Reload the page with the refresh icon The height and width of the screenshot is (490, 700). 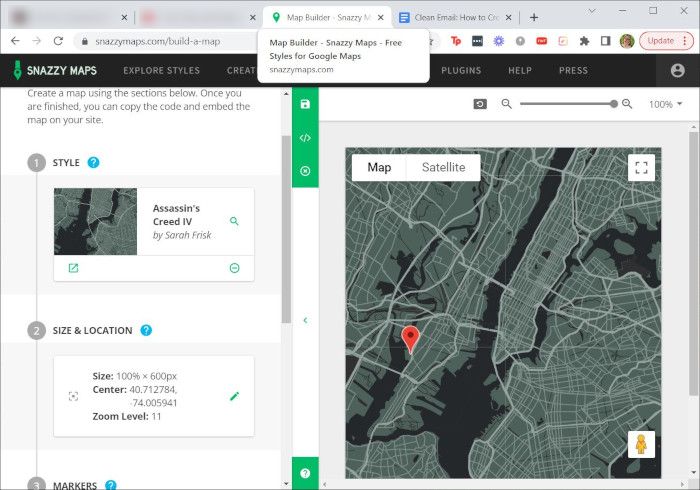(58, 41)
